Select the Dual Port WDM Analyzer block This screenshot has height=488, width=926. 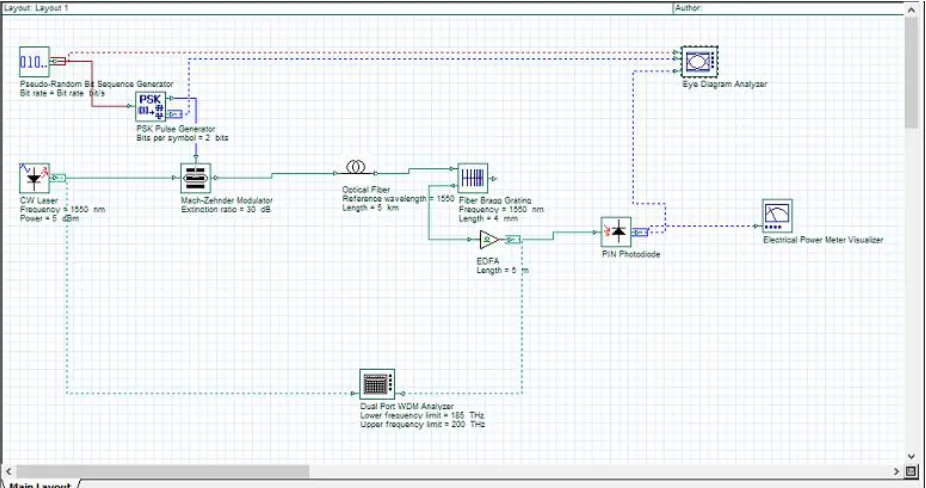377,385
